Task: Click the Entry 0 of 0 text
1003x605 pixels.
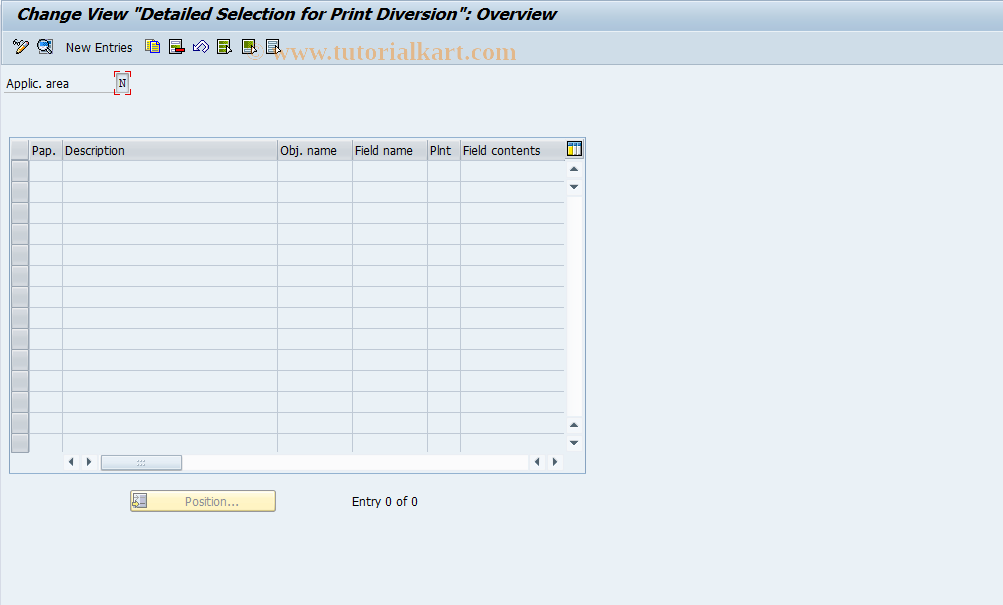Action: pyautogui.click(x=384, y=502)
